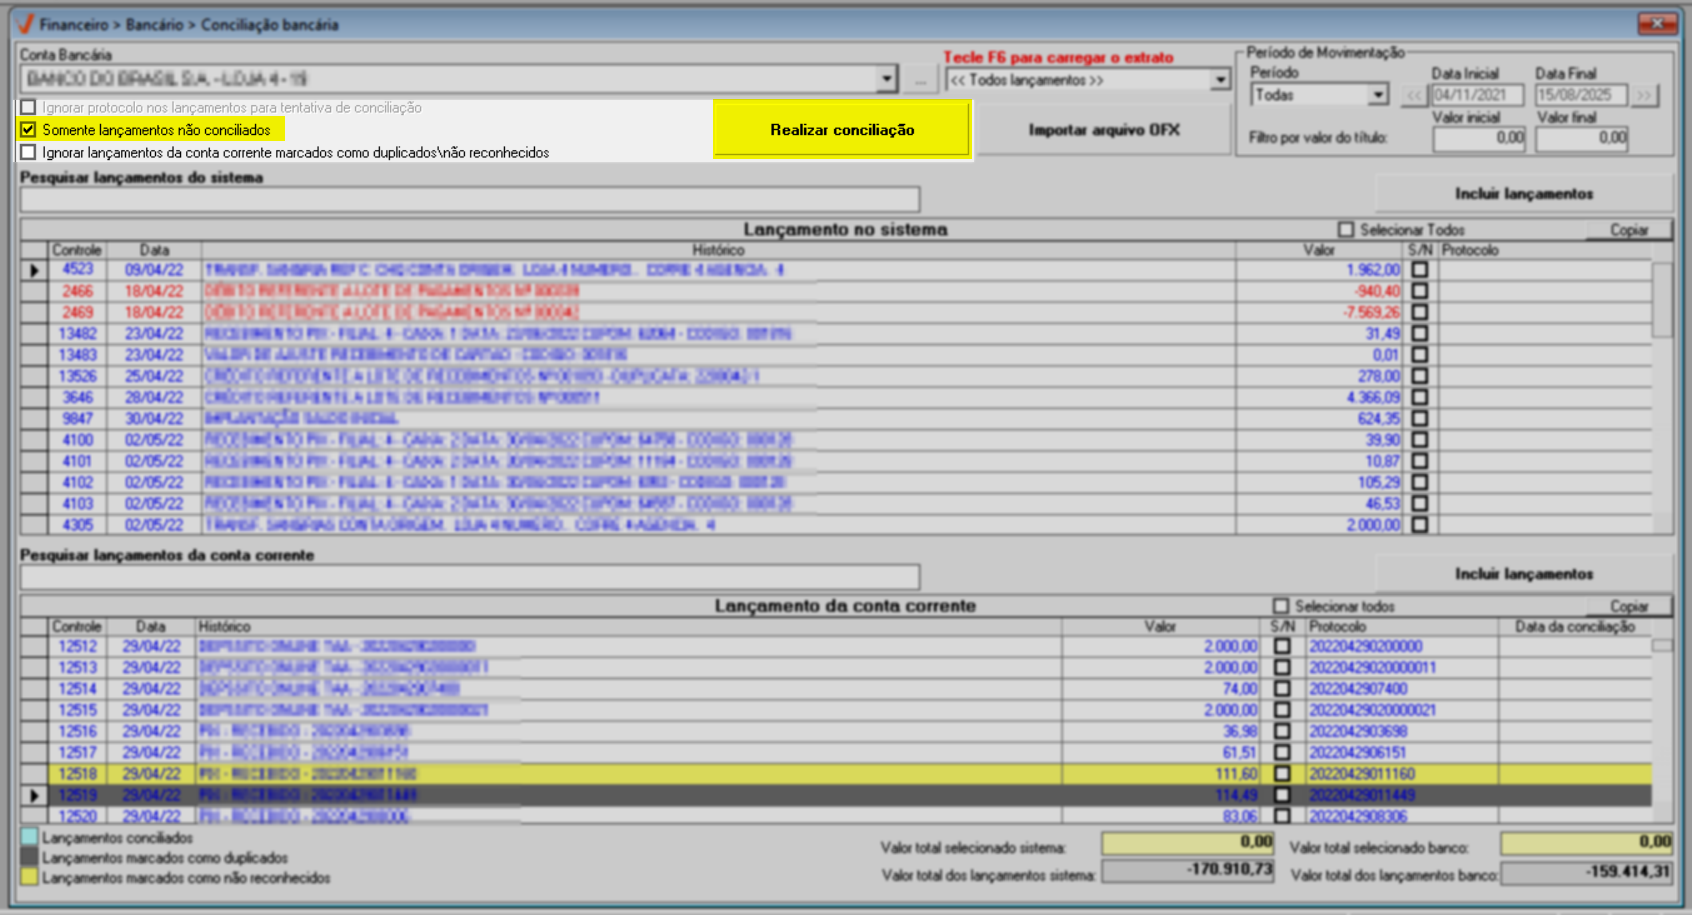Screen dimensions: 1692x915
Task: Click the 'Importar arquivo OFX' button
Action: (x=1104, y=130)
